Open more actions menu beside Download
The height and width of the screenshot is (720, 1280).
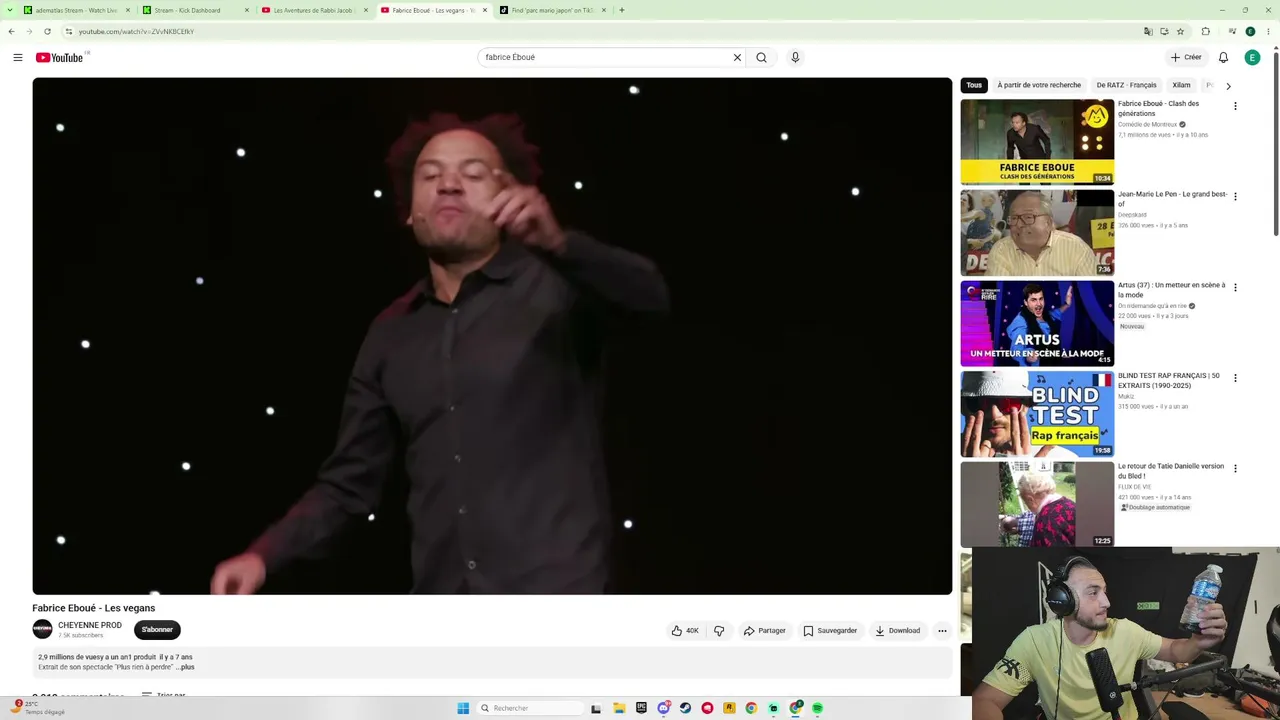point(942,631)
